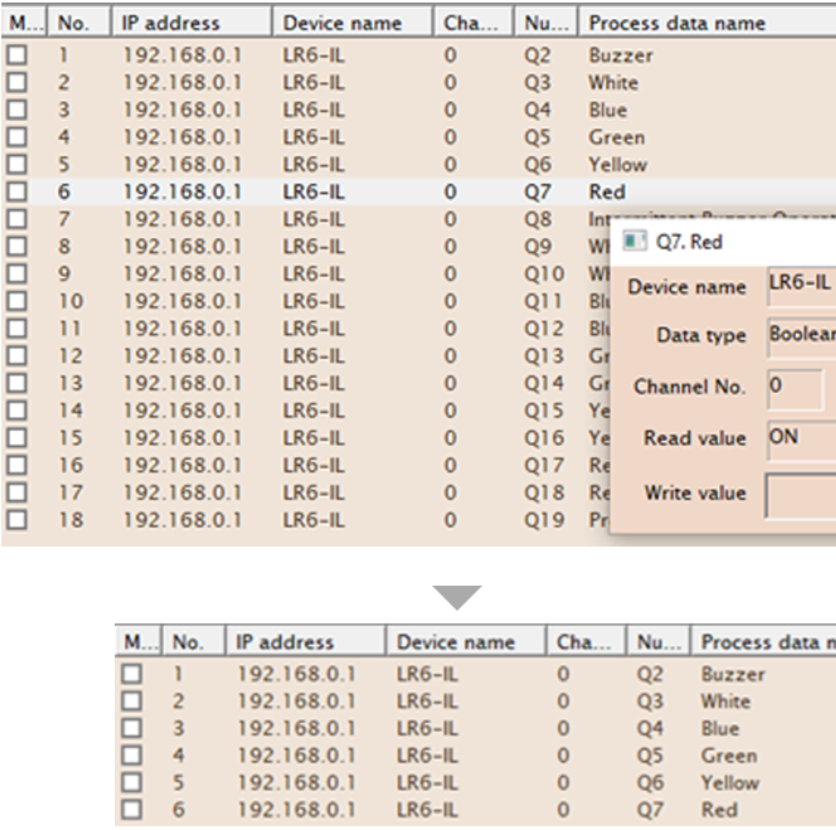
Task: Sort upper table by Device name column header
Action: tap(352, 23)
